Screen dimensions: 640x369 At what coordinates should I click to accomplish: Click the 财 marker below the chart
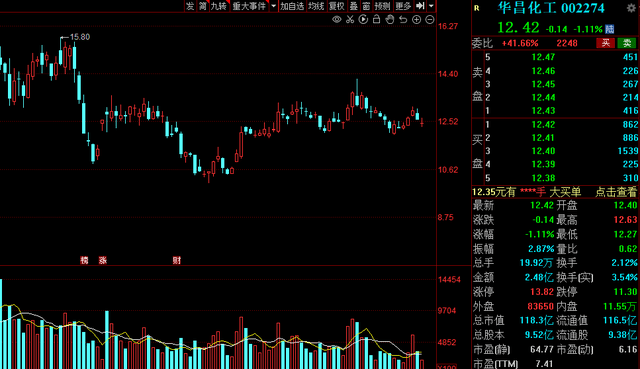point(176,260)
